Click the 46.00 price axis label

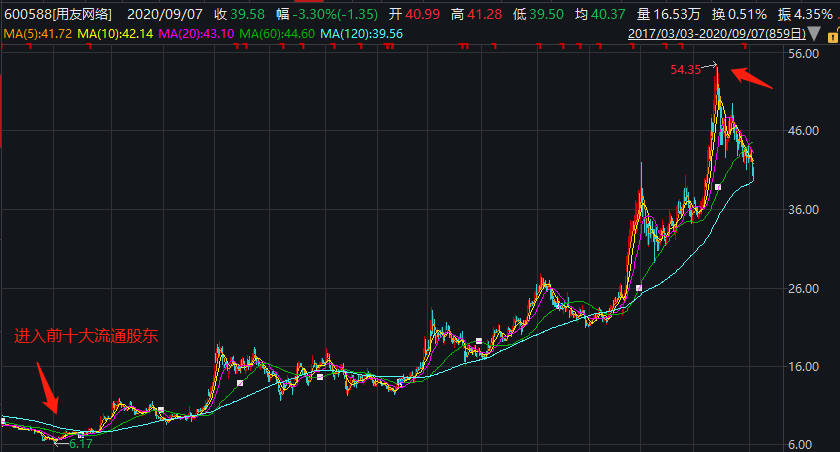coord(804,131)
